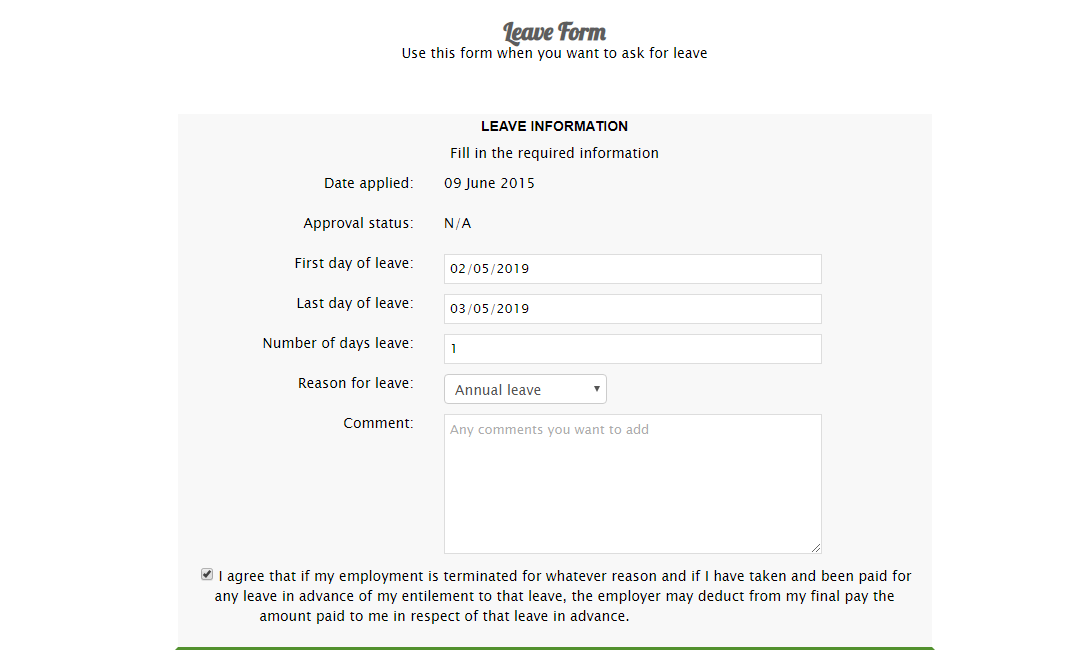
Task: Click the agreement text beside the checkbox
Action: click(563, 596)
